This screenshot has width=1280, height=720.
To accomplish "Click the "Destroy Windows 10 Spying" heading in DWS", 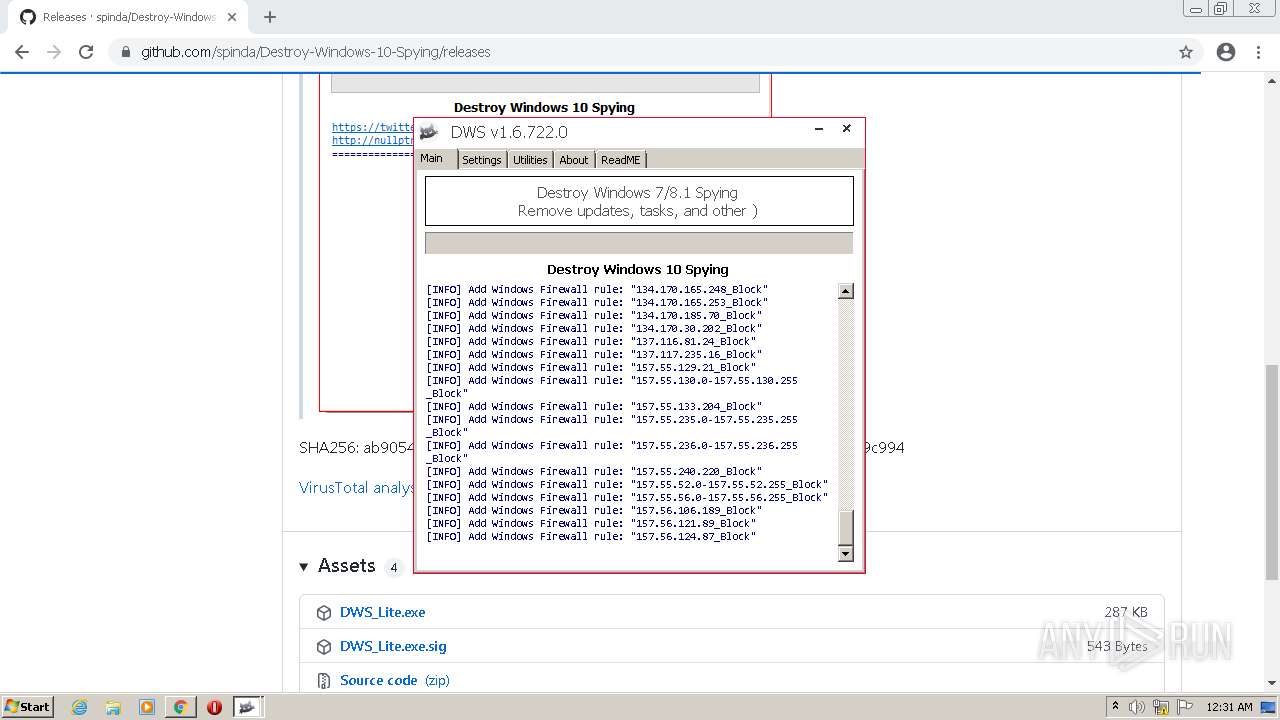I will pos(638,270).
